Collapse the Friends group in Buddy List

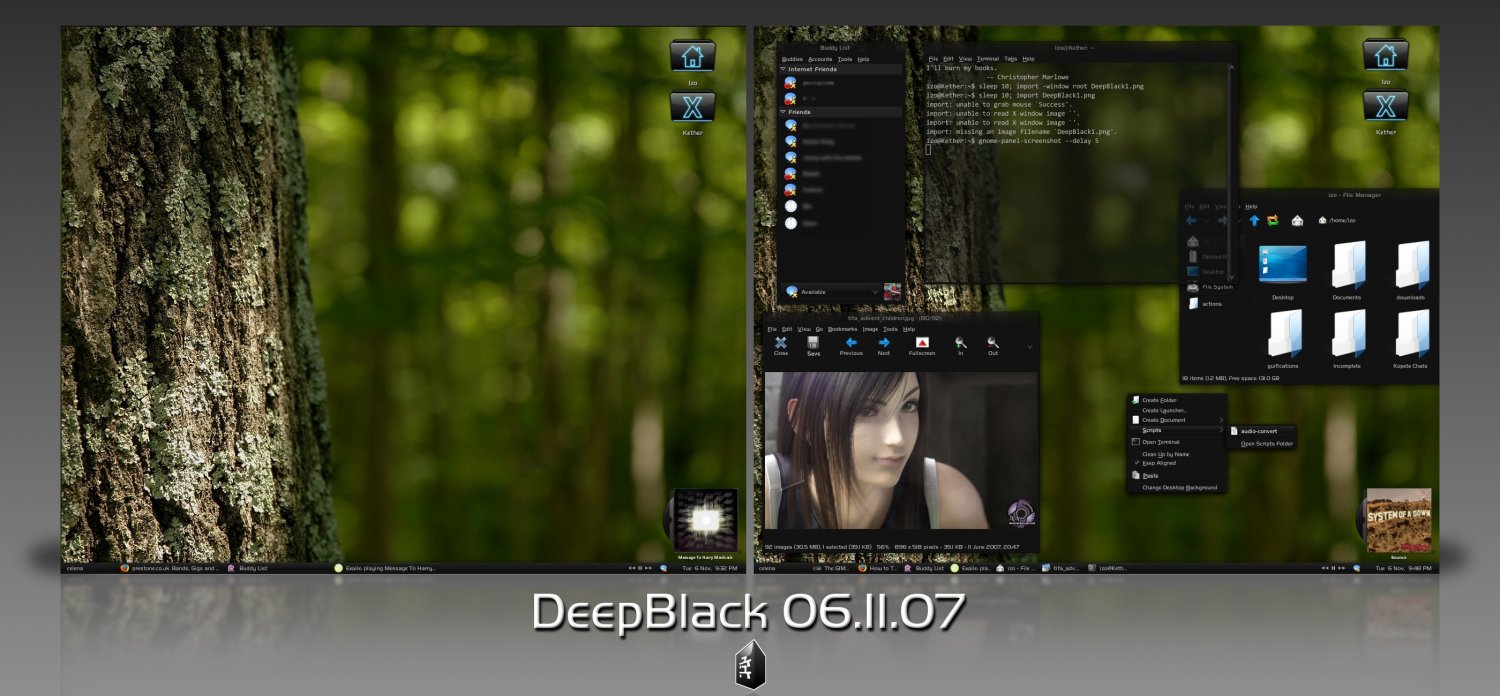pyautogui.click(x=783, y=113)
